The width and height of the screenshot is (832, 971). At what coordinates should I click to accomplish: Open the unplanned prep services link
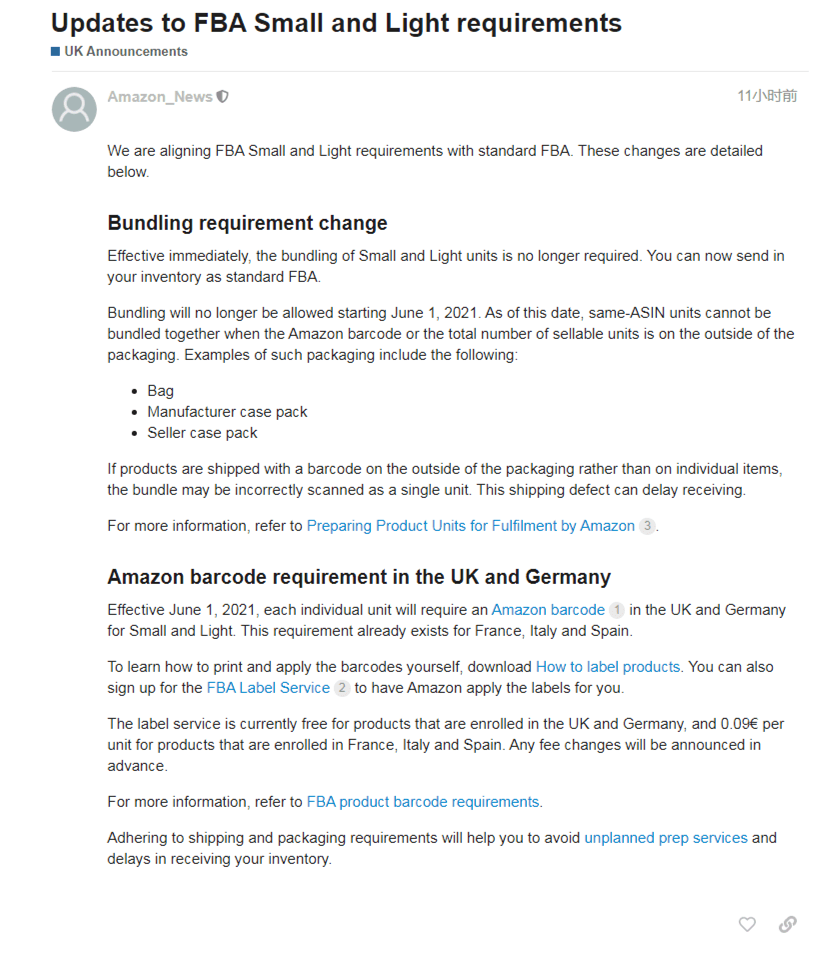tap(666, 838)
